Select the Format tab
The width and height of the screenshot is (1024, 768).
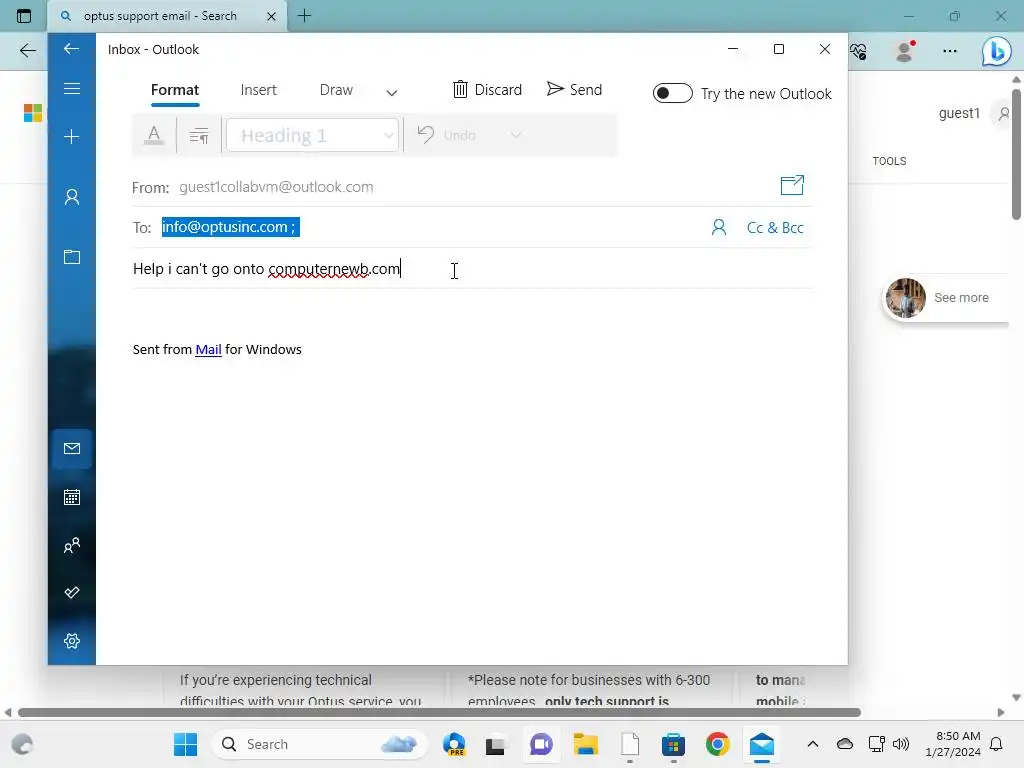coord(174,90)
